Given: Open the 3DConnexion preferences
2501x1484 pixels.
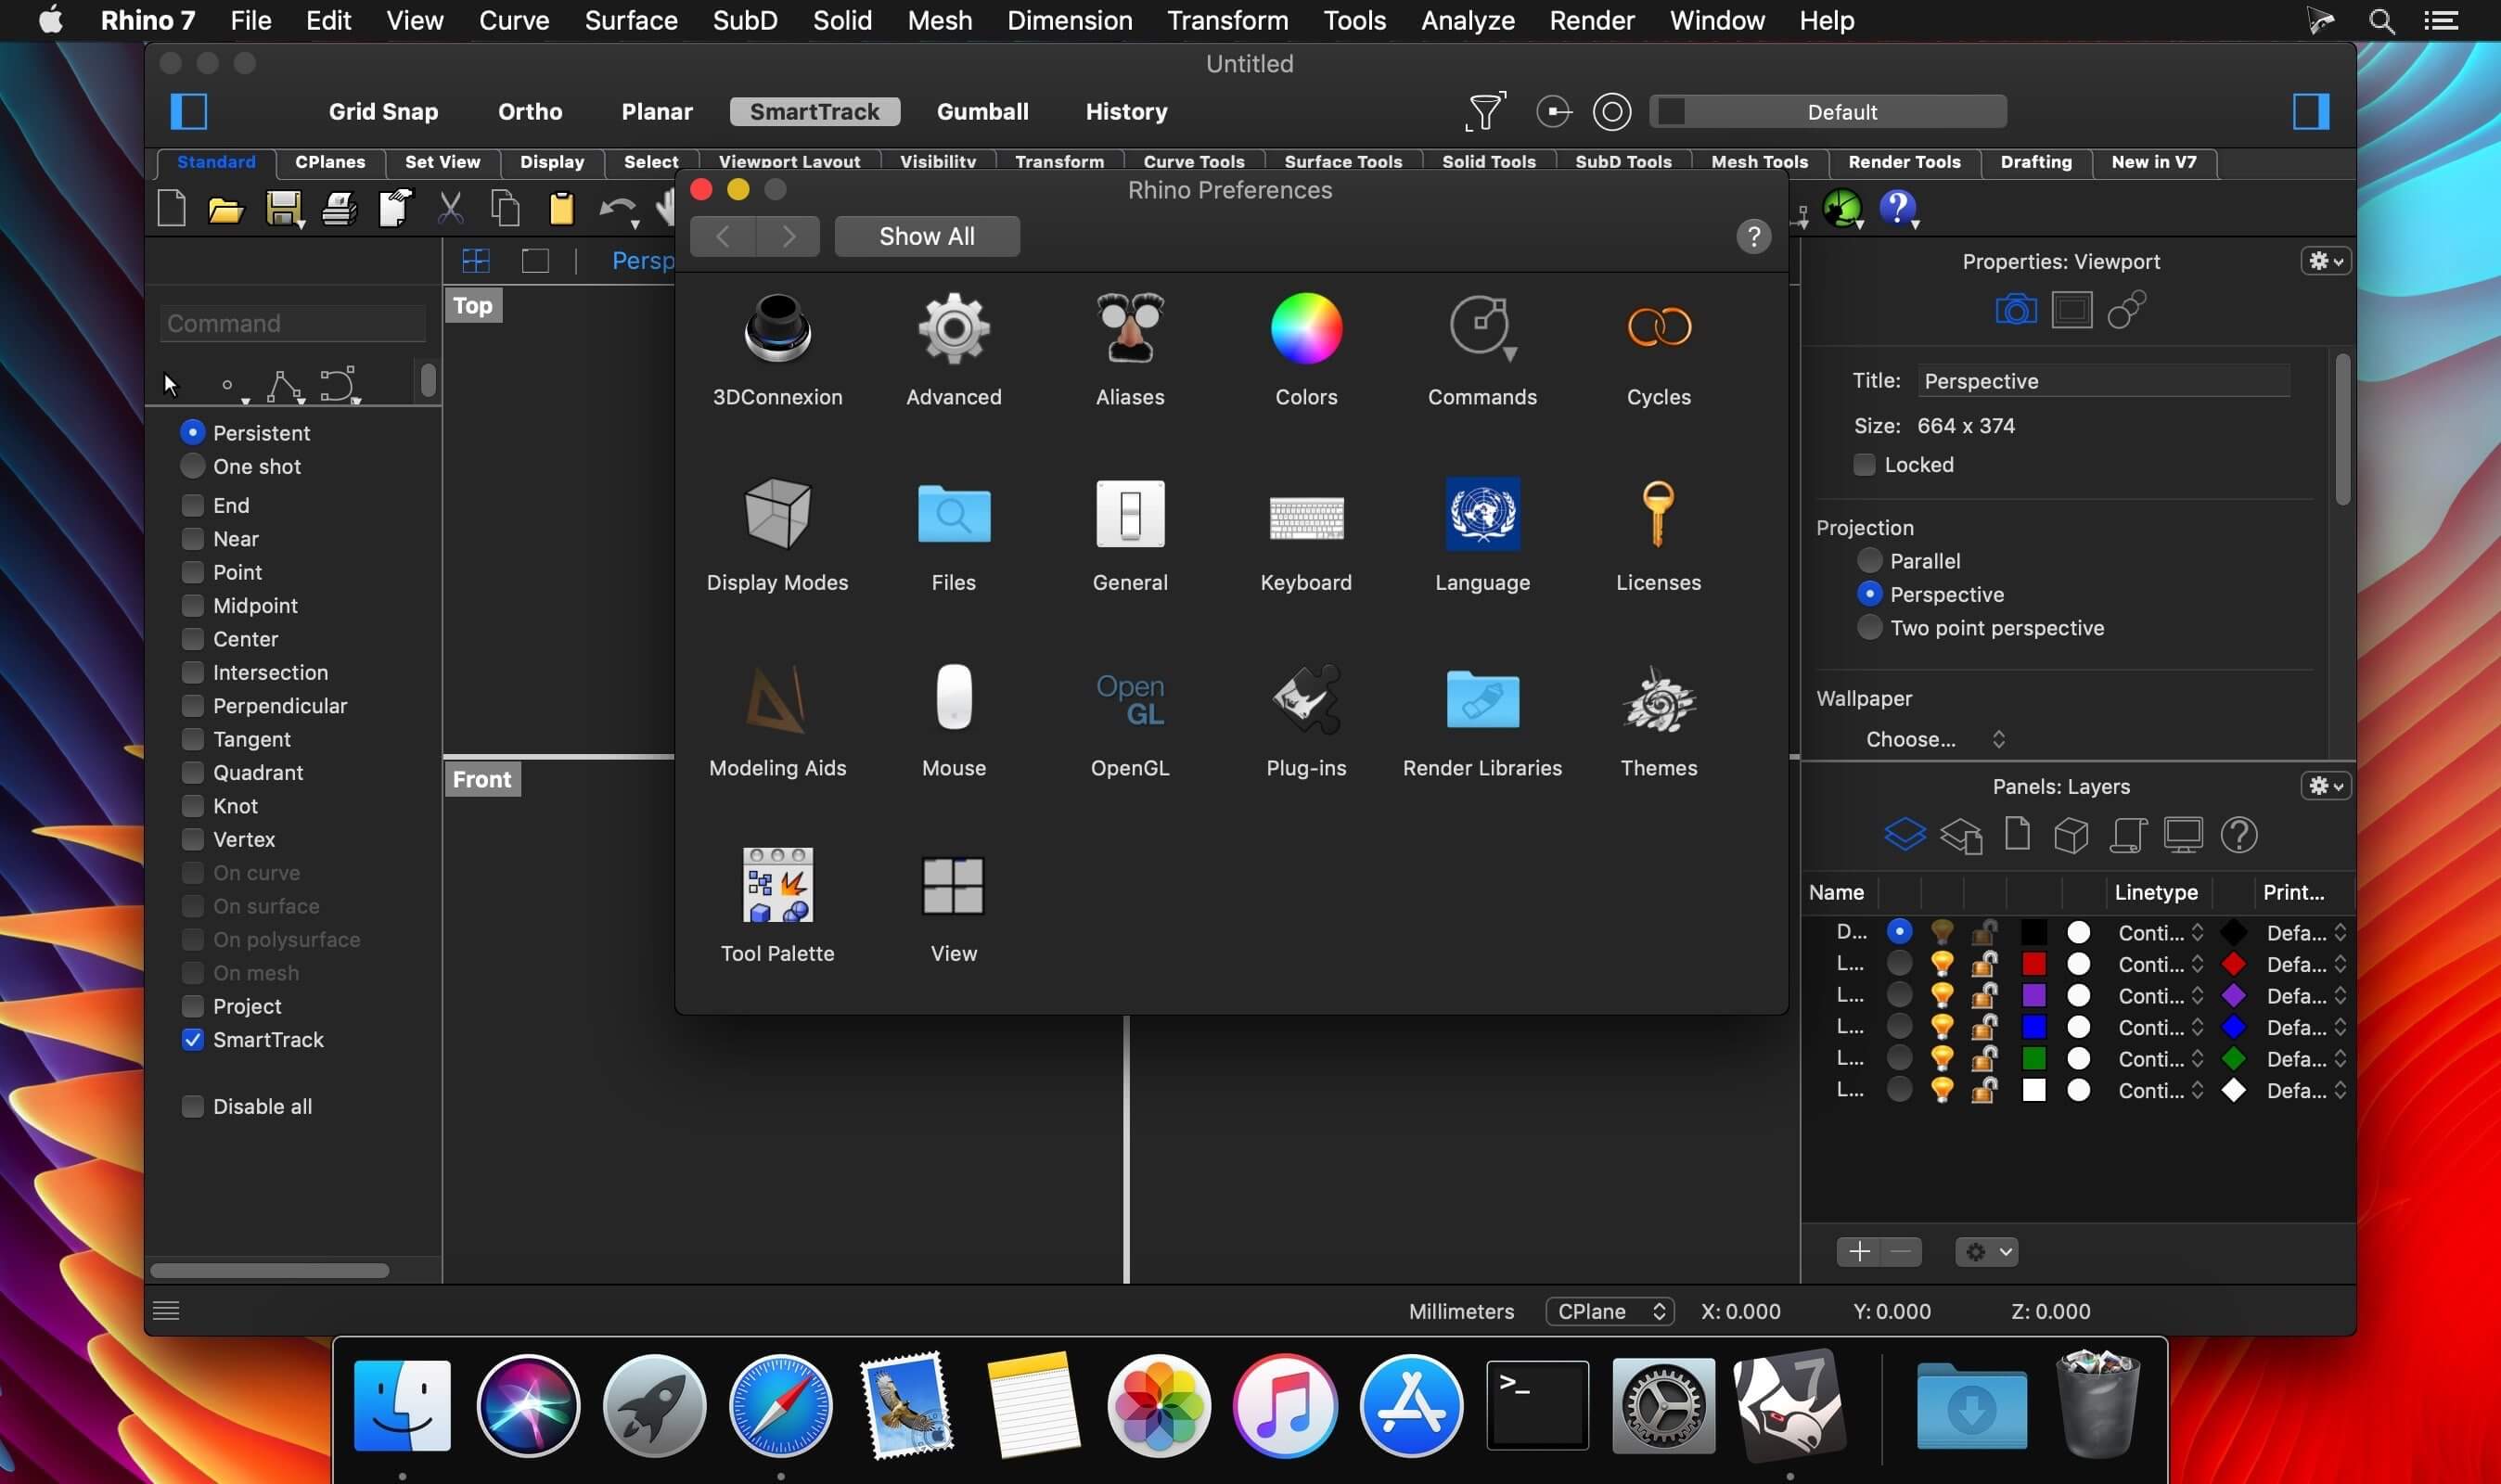Looking at the screenshot, I should 777,350.
